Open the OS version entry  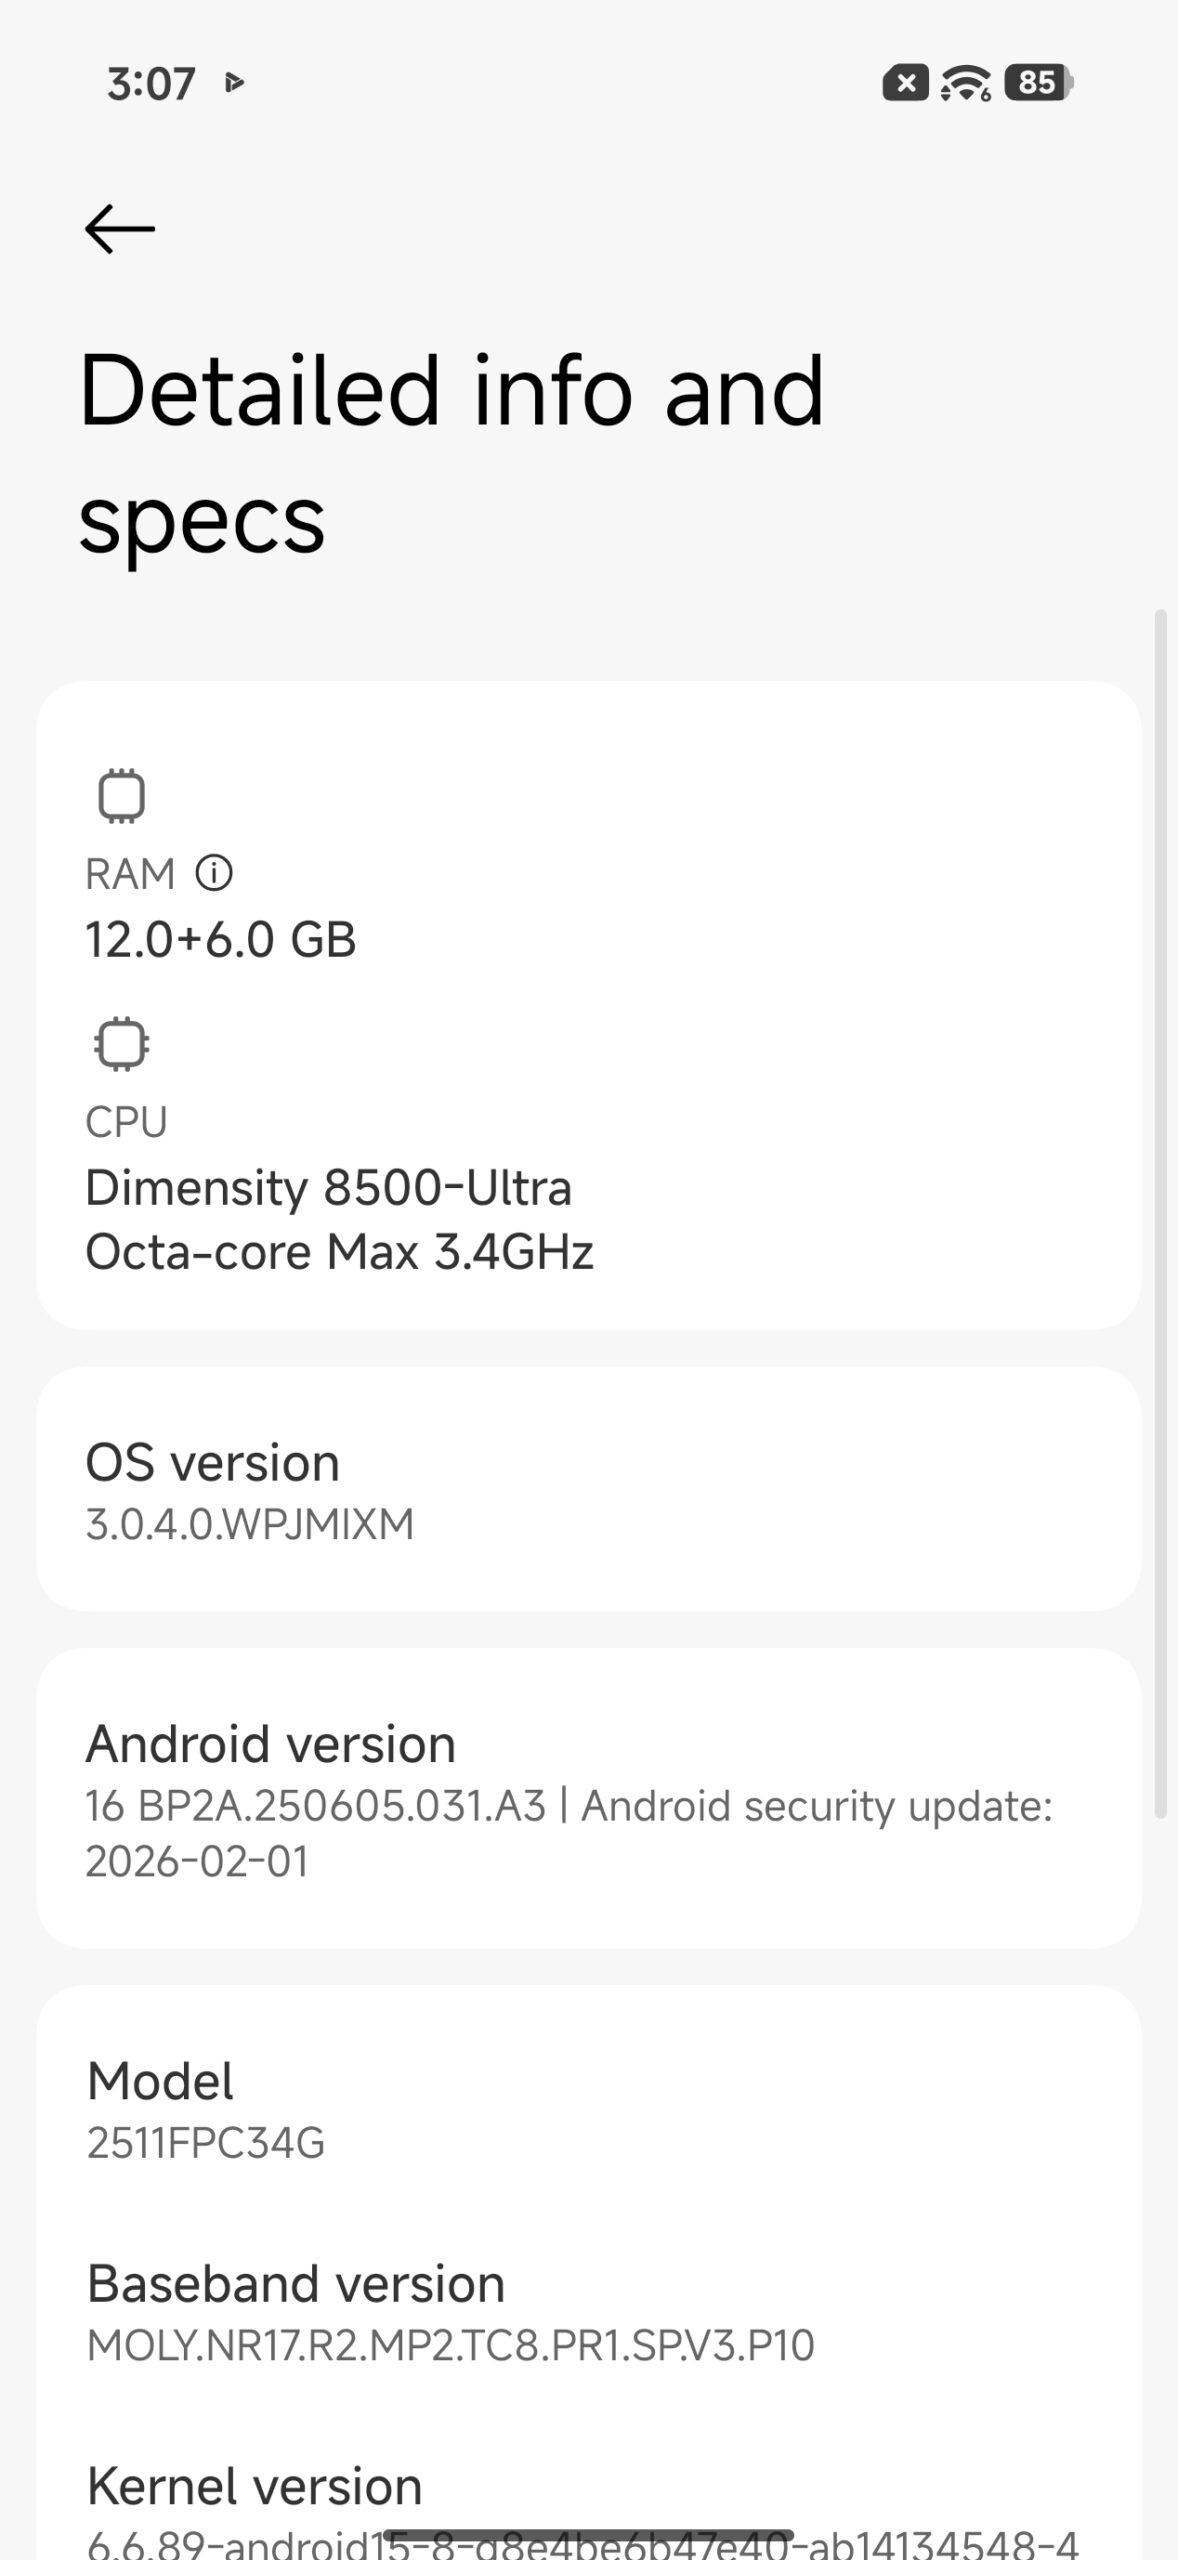(x=588, y=1489)
